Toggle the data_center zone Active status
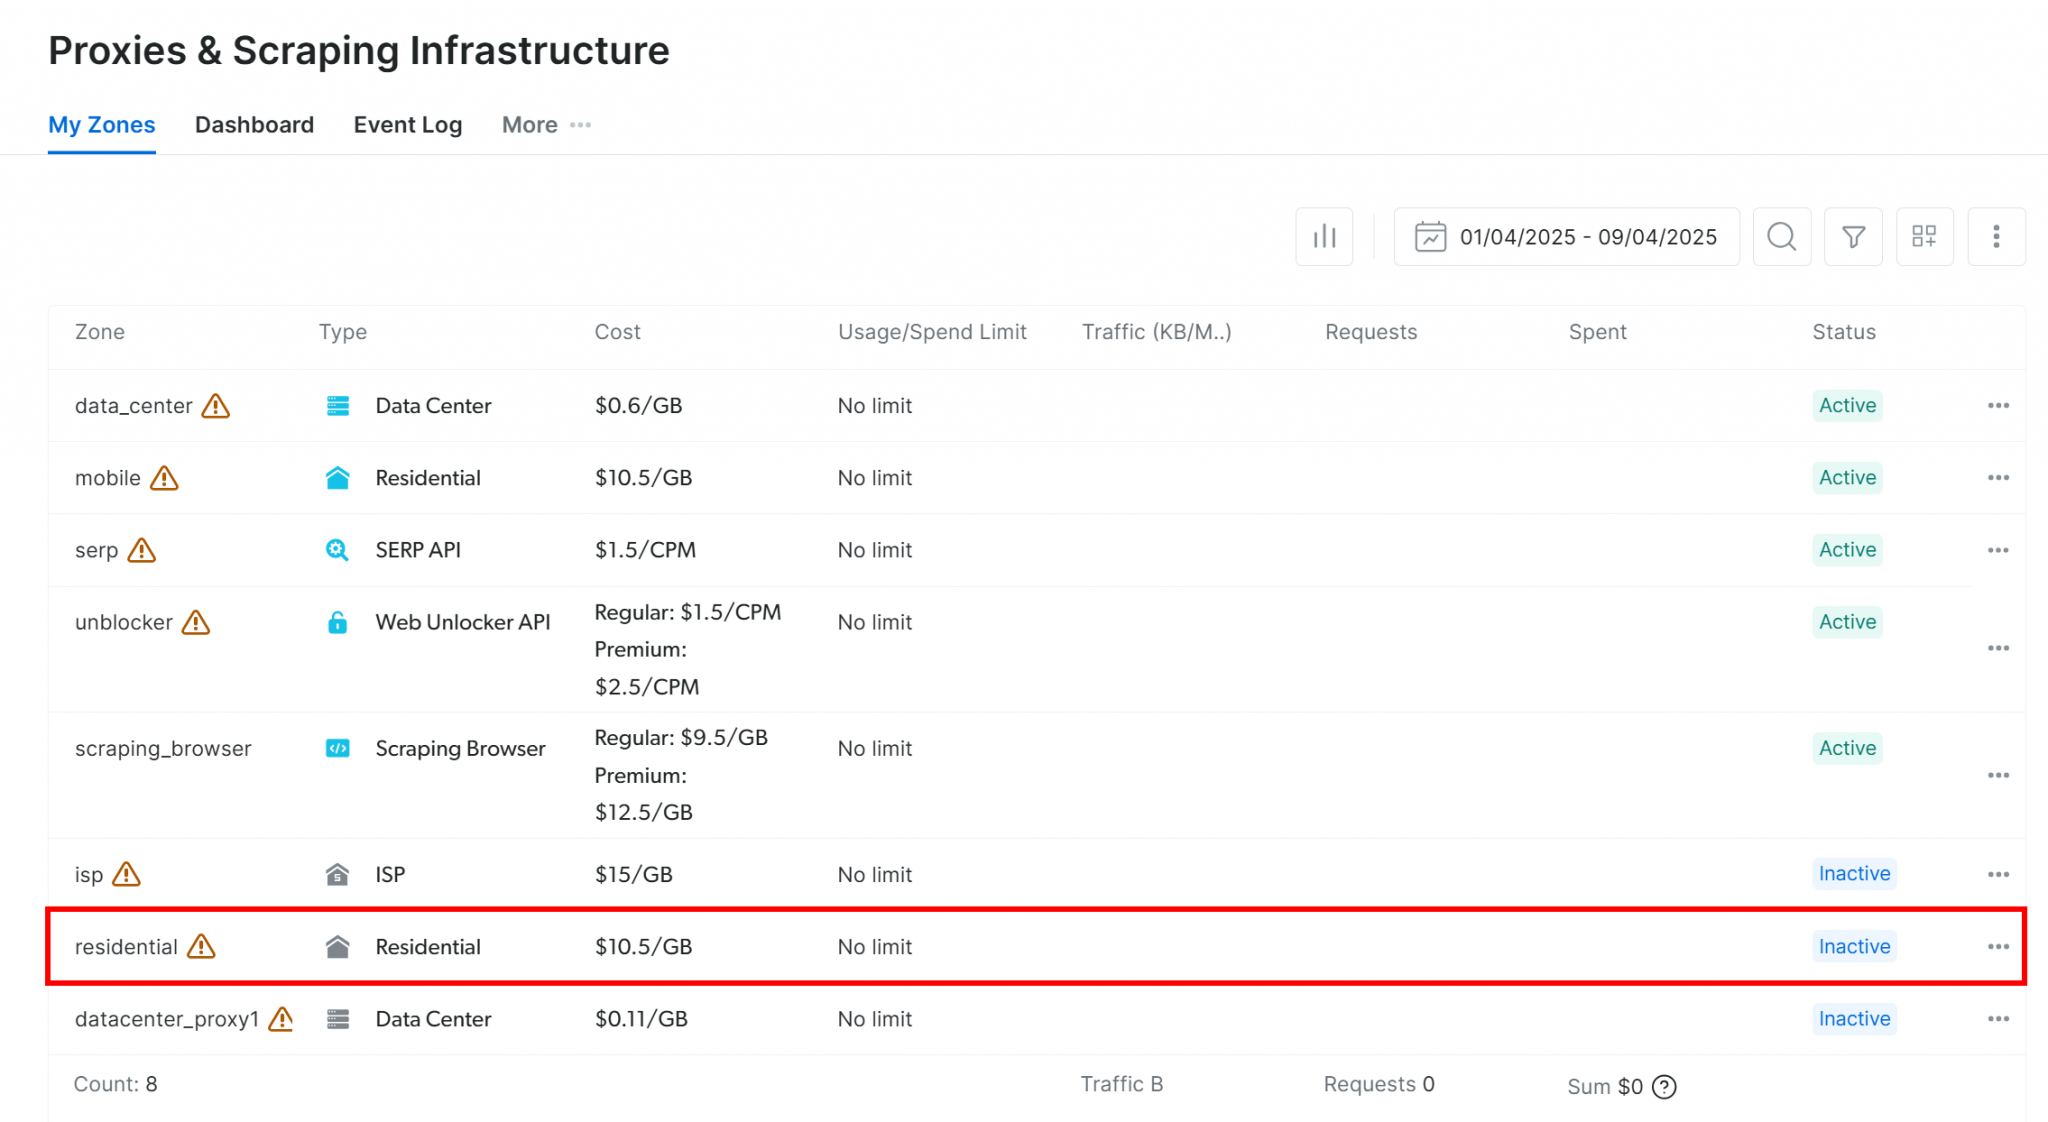The image size is (2048, 1122). [1847, 406]
